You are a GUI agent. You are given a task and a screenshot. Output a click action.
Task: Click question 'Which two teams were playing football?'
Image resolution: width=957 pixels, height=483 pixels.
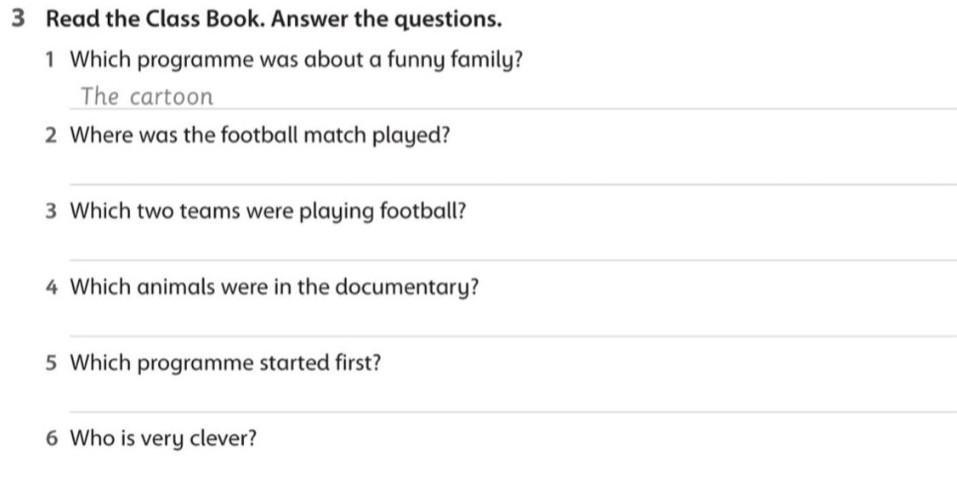pos(268,212)
